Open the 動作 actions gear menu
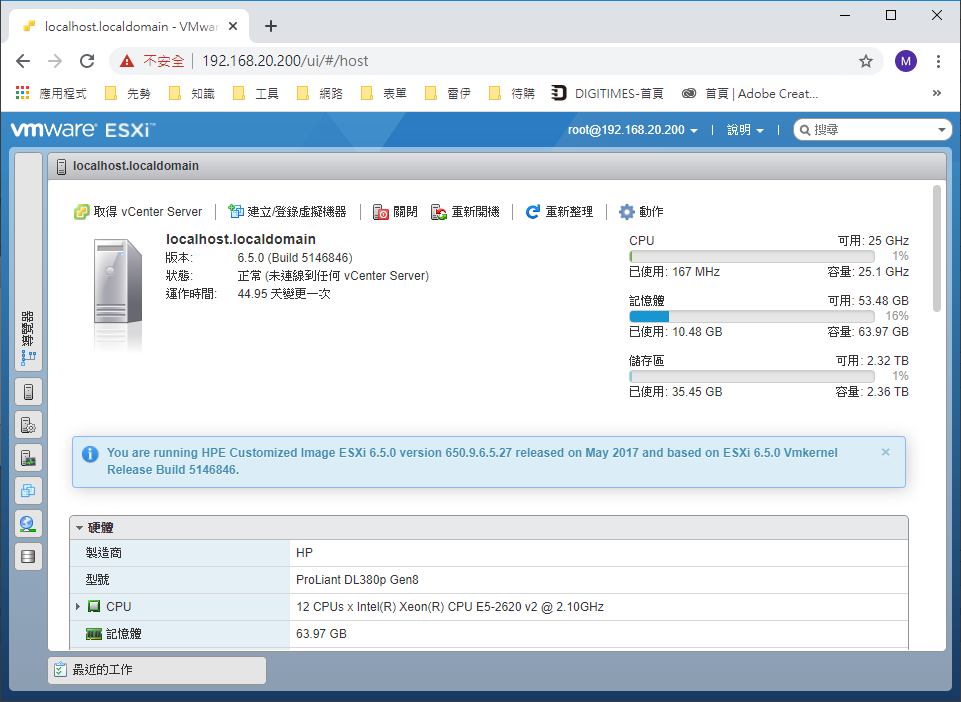Viewport: 961px width, 702px height. [641, 212]
